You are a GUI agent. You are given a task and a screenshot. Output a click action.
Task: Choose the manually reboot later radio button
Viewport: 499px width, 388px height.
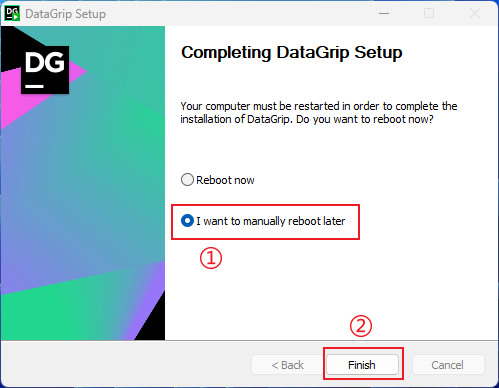[x=187, y=221]
